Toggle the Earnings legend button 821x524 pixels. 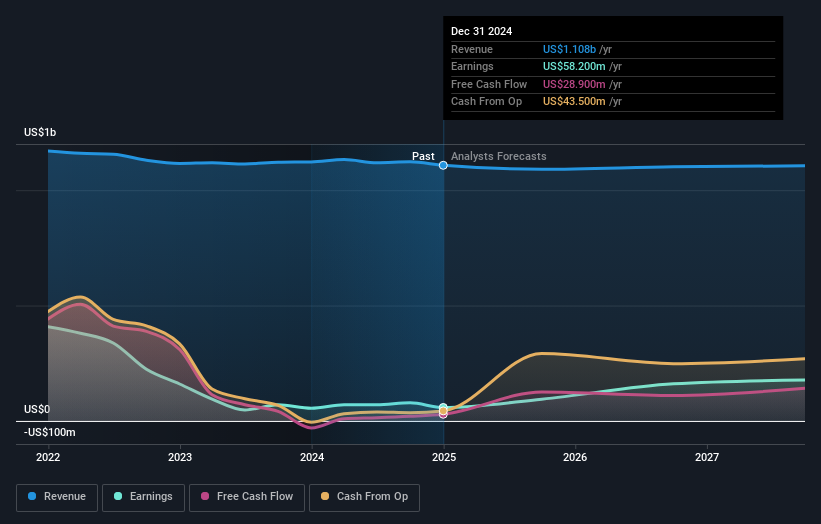143,497
